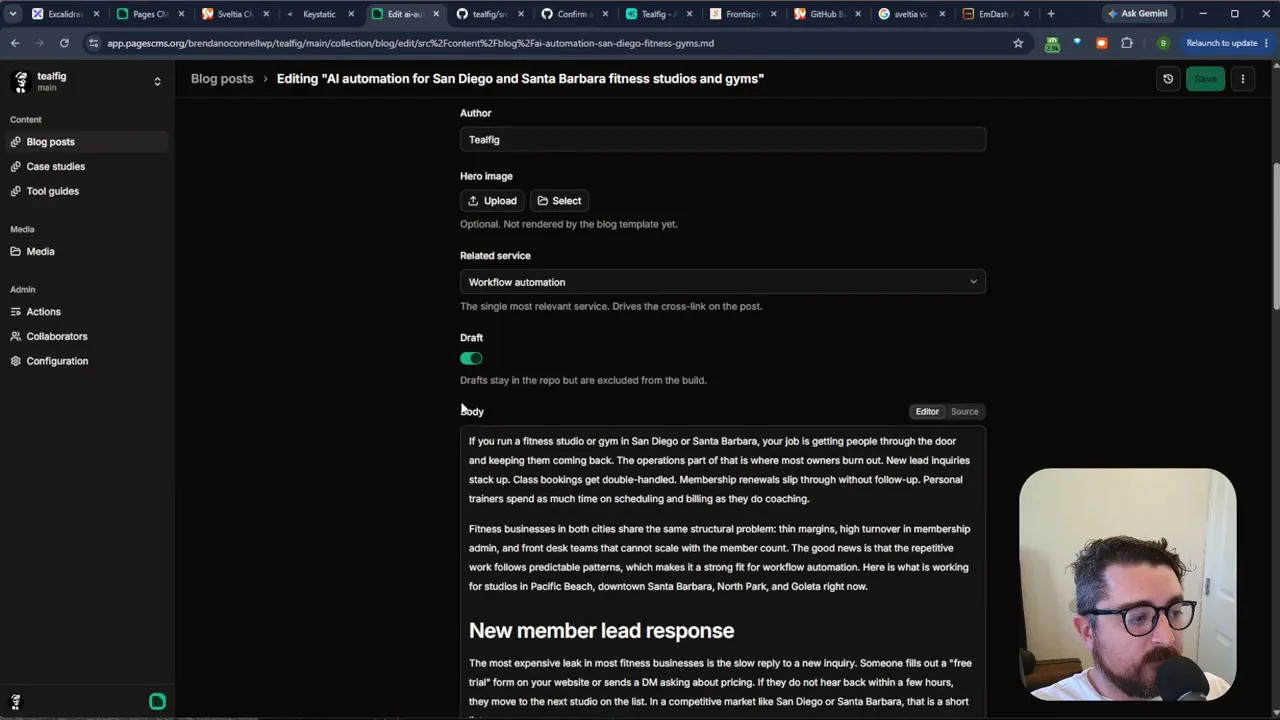Click the blue diamond extension icon
This screenshot has width=1280, height=720.
click(1077, 43)
